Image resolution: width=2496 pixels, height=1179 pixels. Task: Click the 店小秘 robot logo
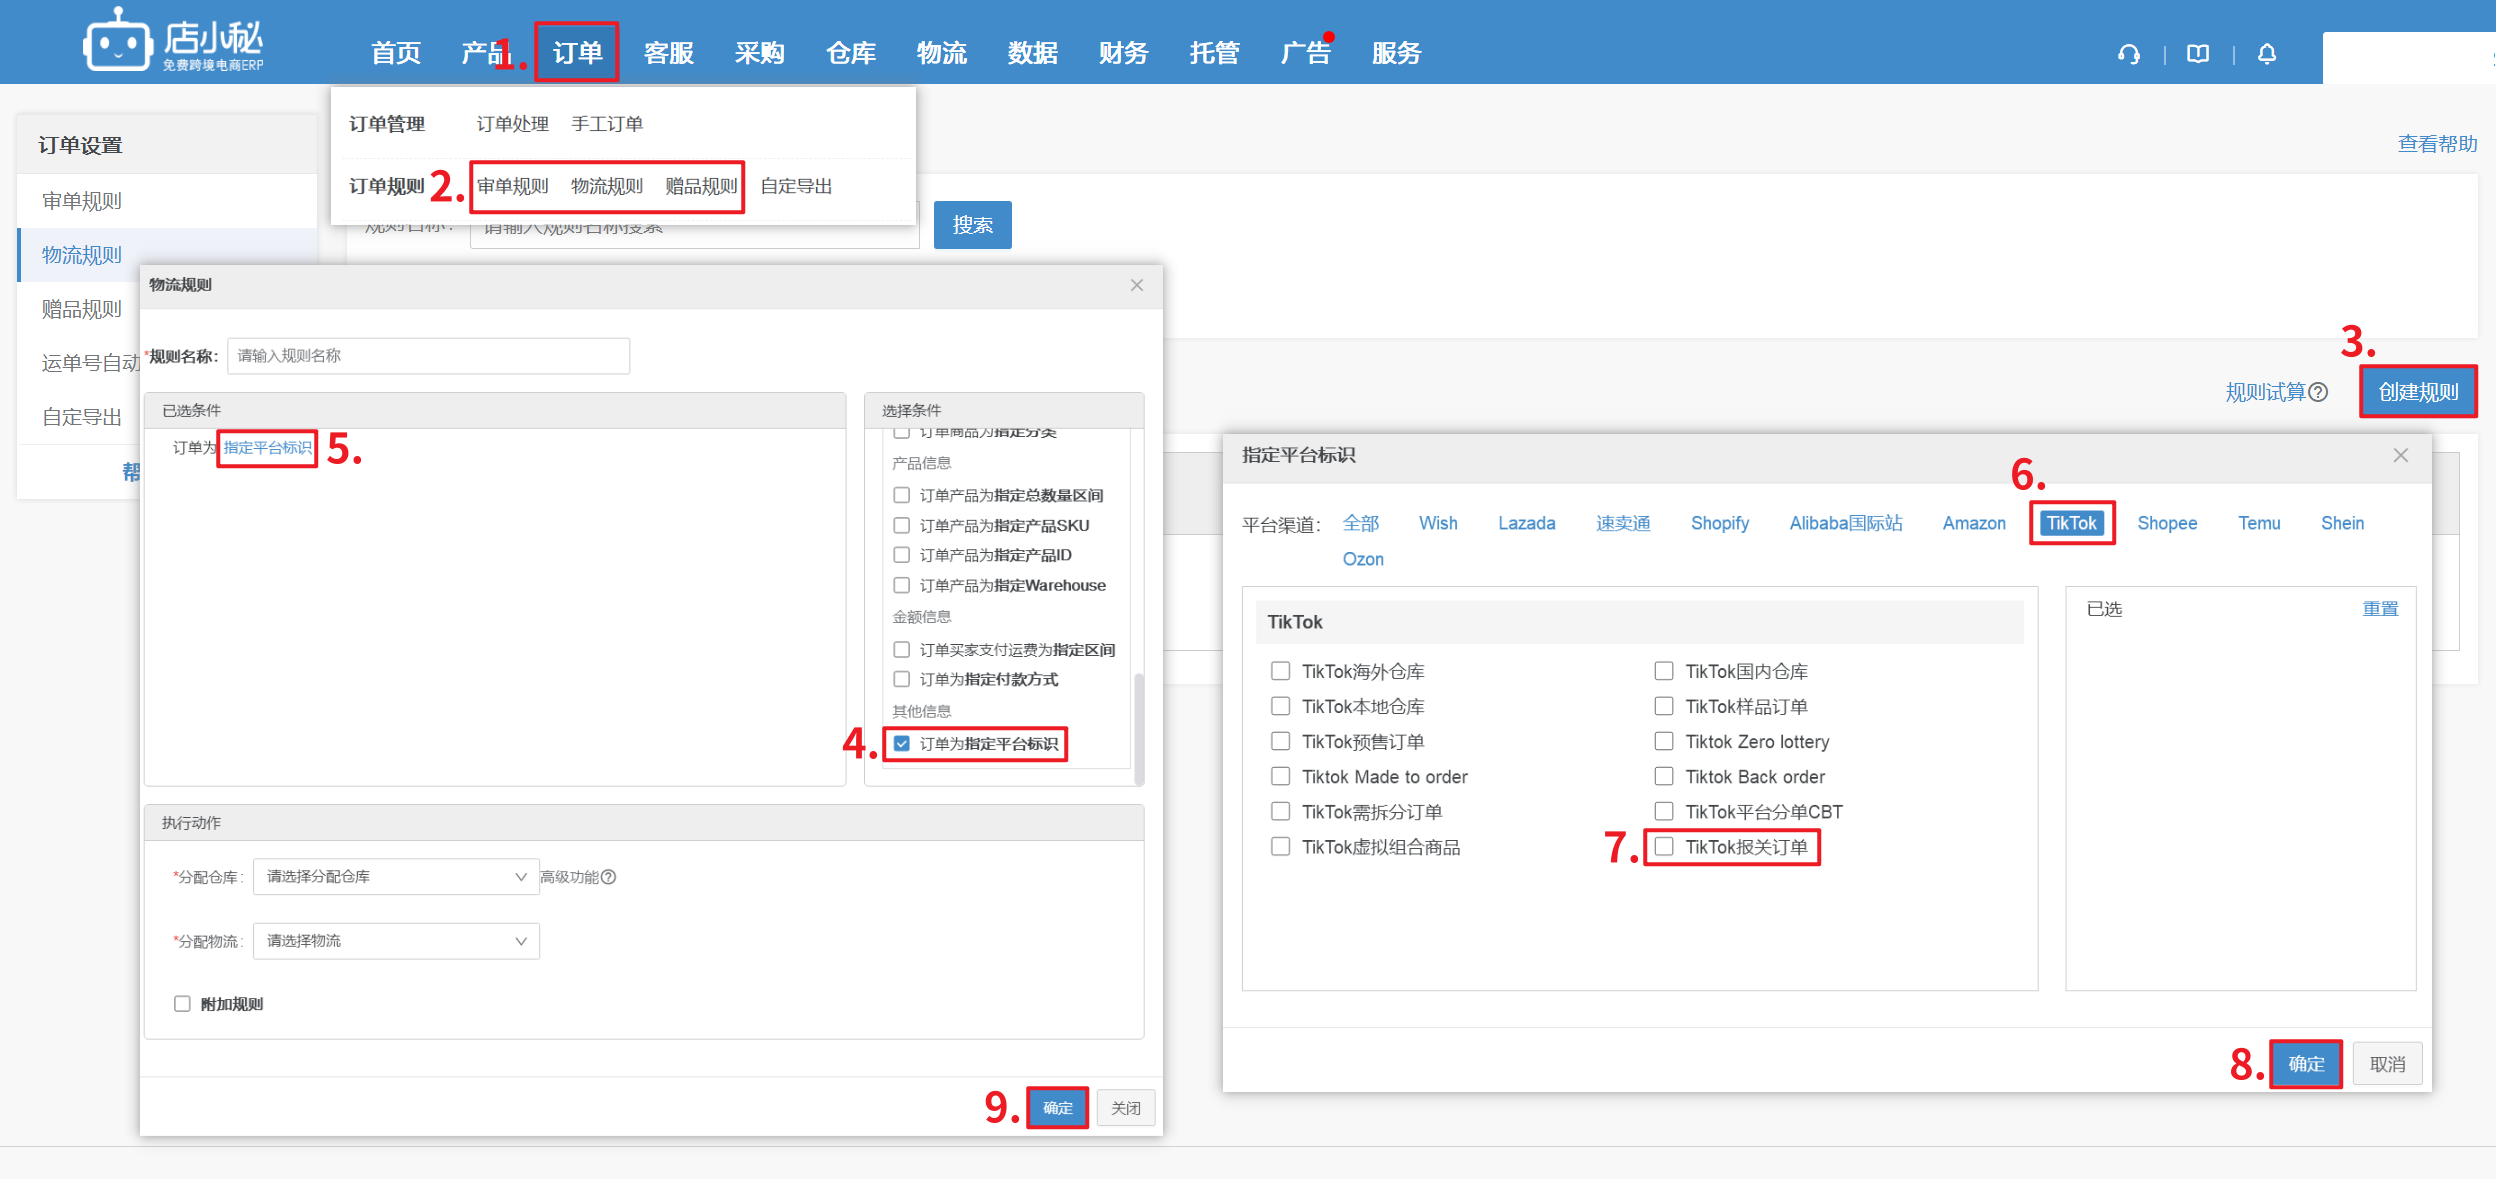[x=118, y=40]
